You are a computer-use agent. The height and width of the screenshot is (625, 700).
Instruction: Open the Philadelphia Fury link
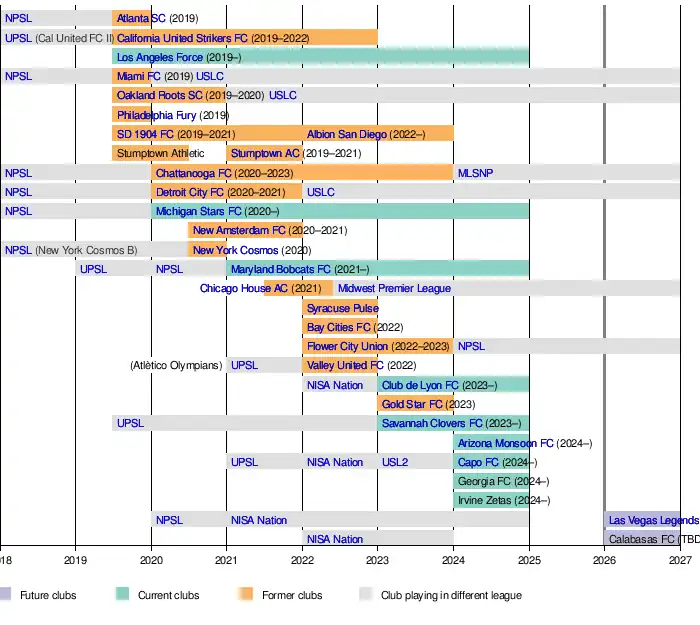(x=156, y=115)
